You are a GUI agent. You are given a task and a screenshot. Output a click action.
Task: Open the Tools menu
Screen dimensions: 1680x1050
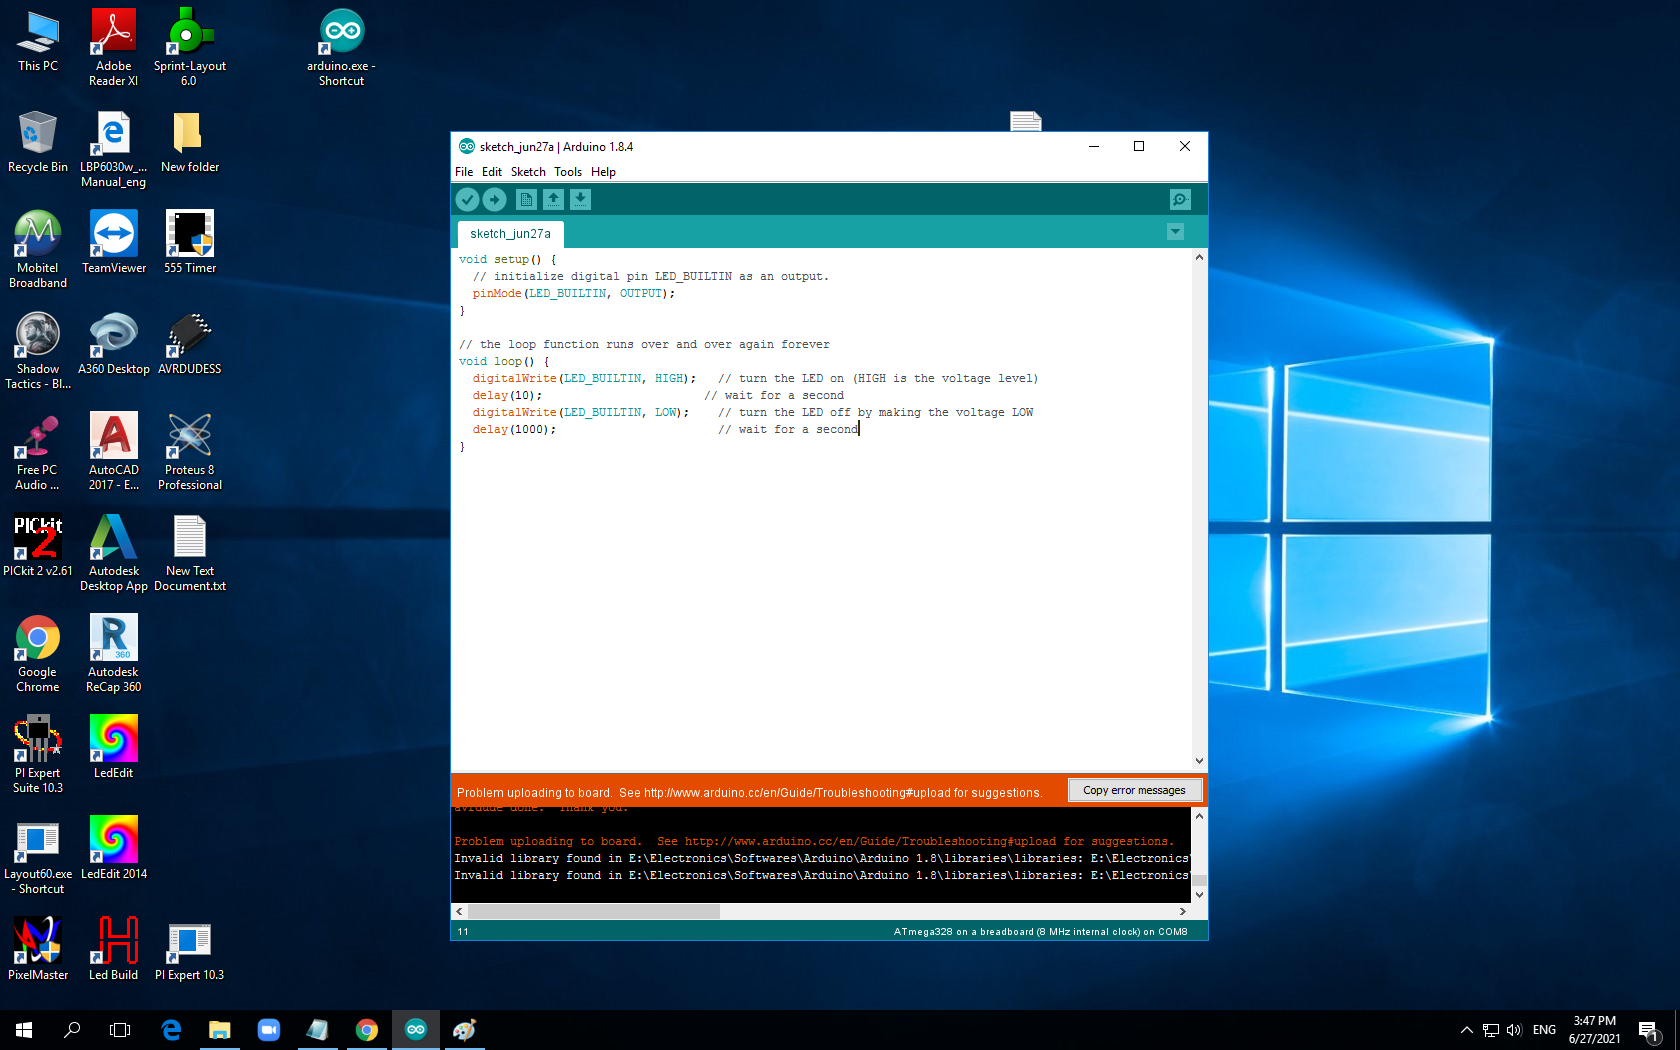(x=568, y=171)
